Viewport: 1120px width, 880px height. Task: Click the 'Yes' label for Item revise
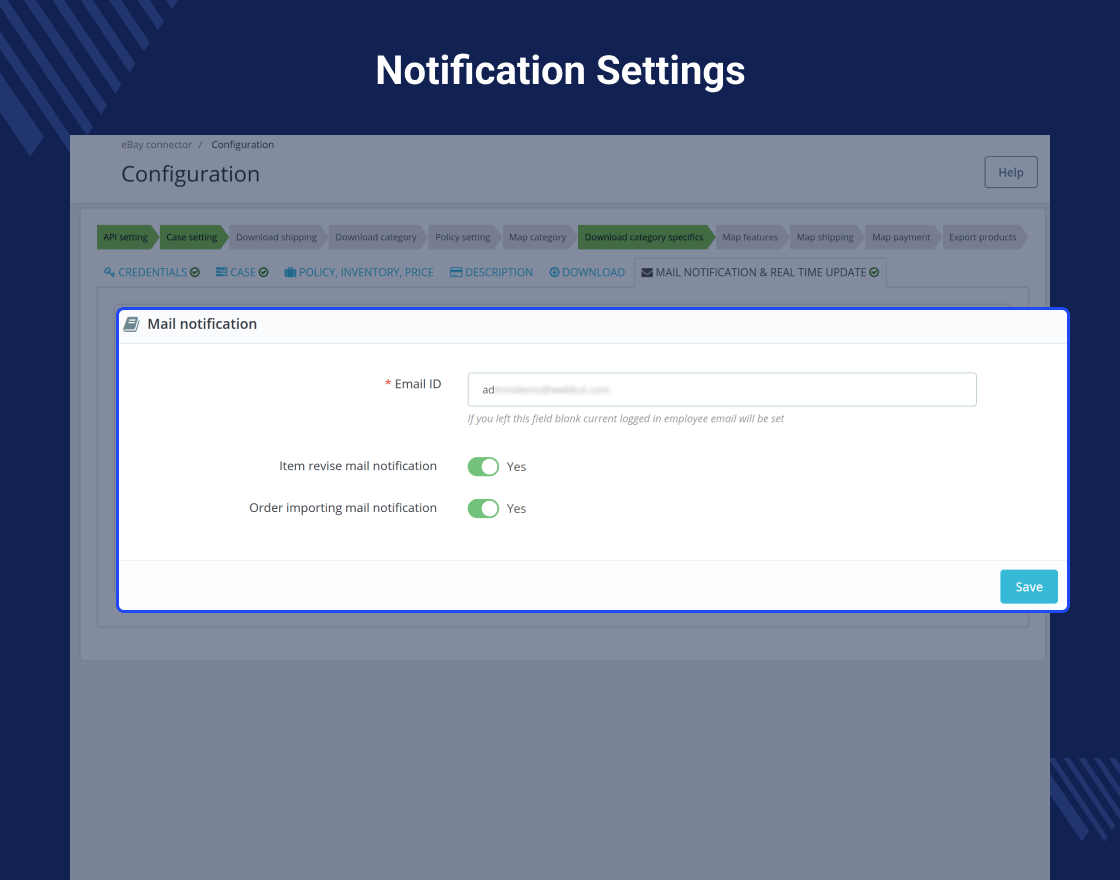516,466
